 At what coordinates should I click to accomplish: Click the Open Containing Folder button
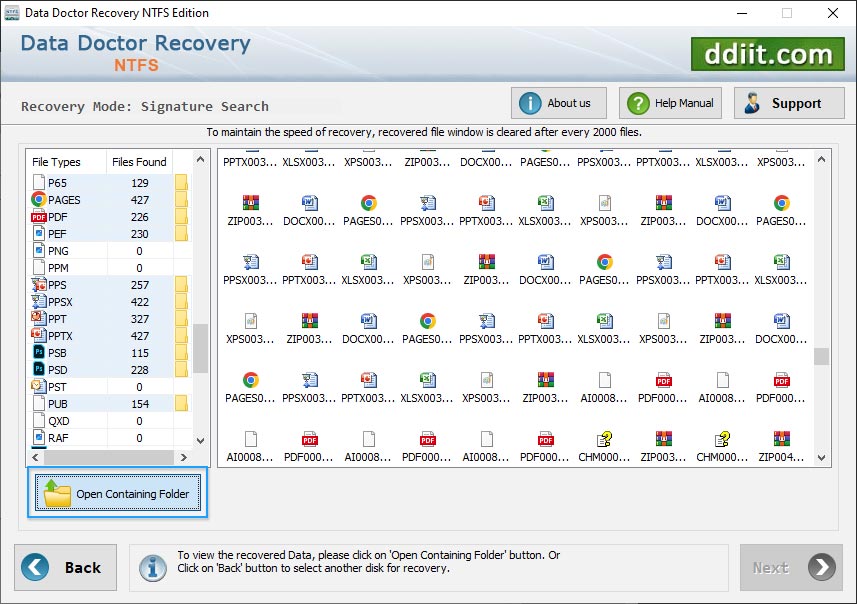(117, 493)
